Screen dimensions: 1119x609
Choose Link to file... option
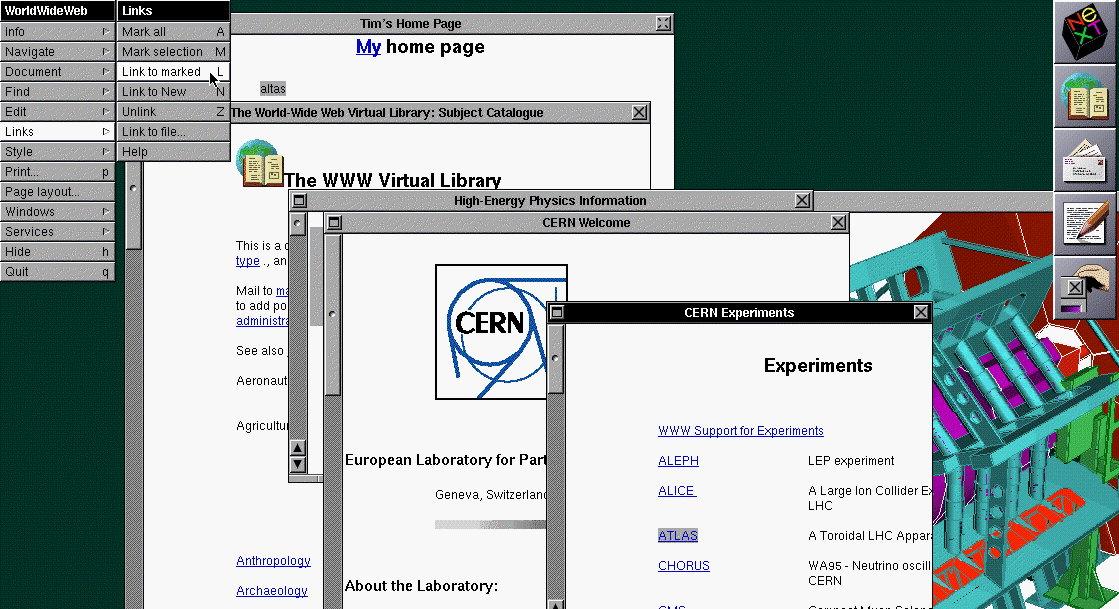(x=173, y=131)
